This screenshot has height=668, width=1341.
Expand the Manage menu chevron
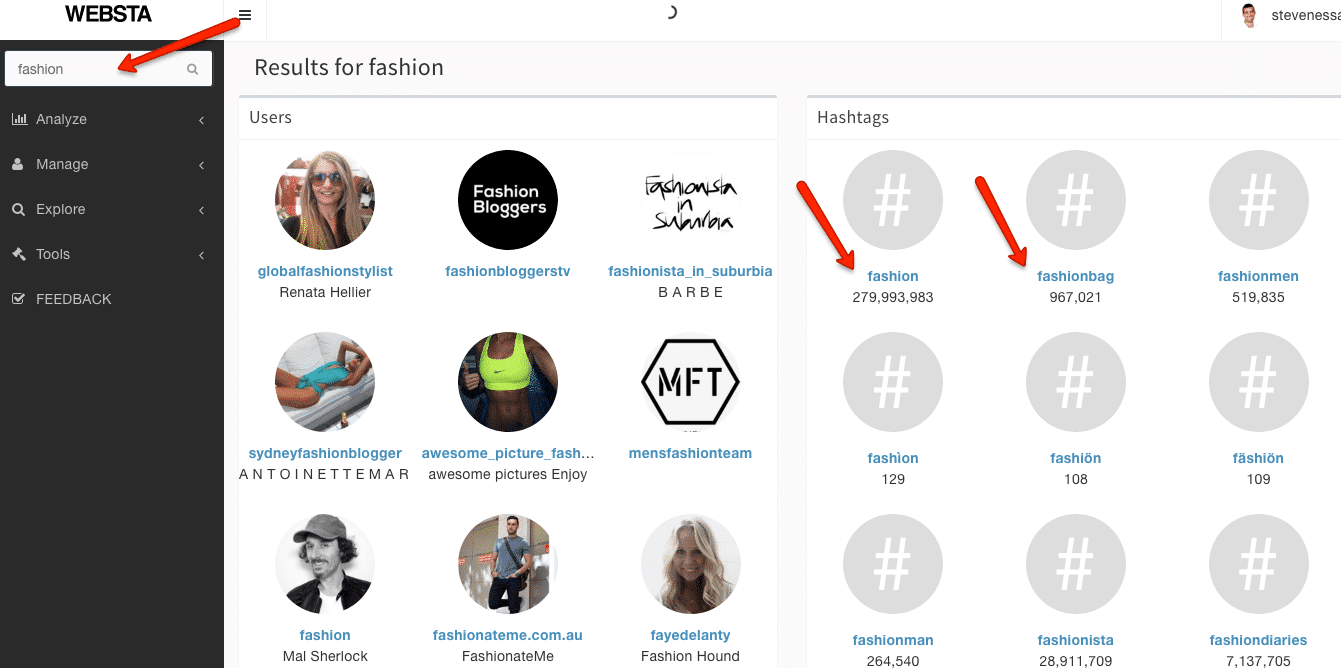[201, 165]
